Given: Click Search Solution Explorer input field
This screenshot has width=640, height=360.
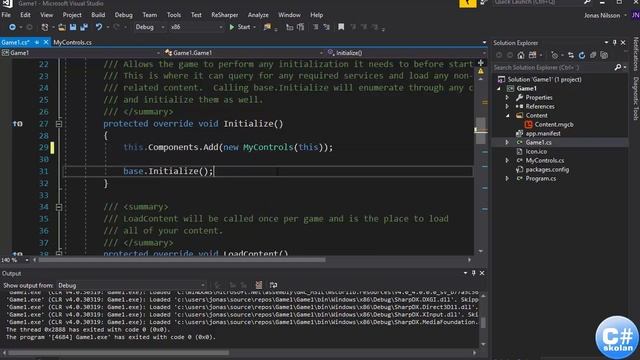Looking at the screenshot, I should coord(553,67).
